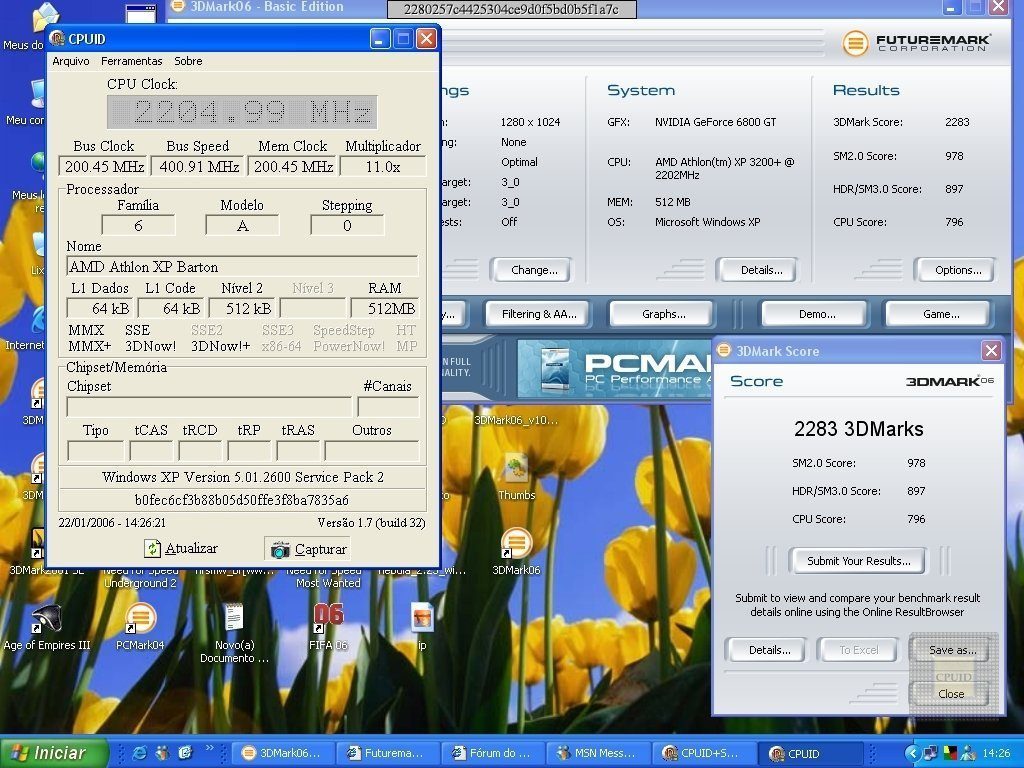
Task: Click the CPUID window title bar icon
Action: (x=57, y=39)
